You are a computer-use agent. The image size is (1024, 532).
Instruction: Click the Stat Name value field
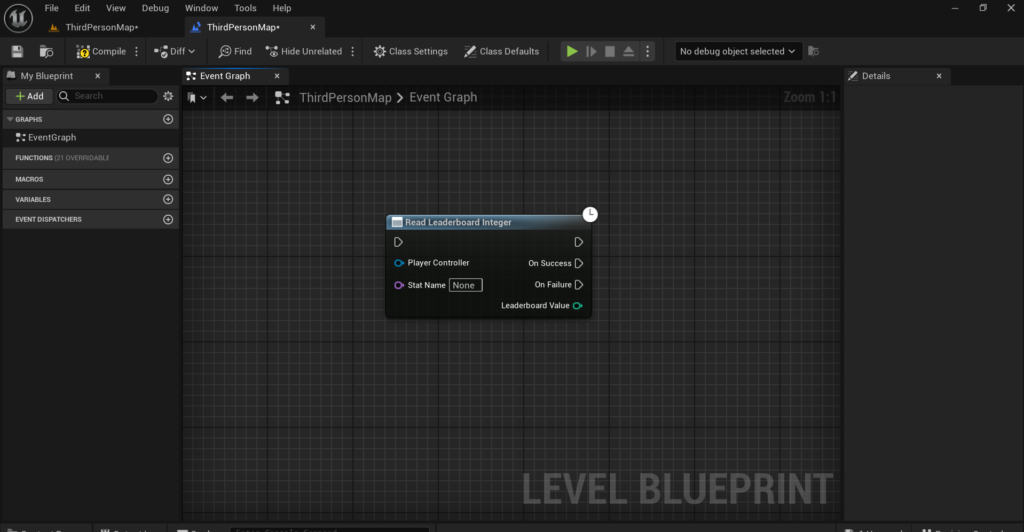[466, 285]
